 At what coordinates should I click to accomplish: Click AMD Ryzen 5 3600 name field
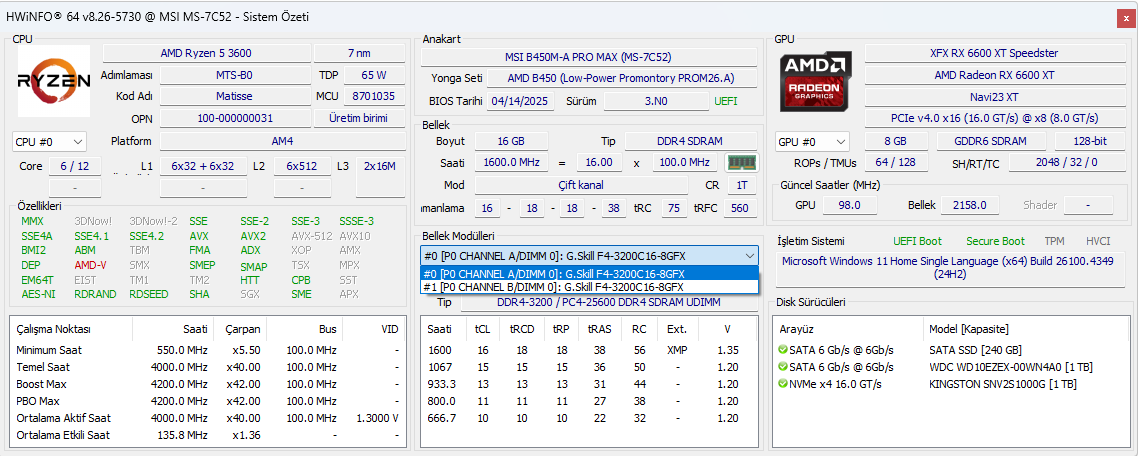206,53
